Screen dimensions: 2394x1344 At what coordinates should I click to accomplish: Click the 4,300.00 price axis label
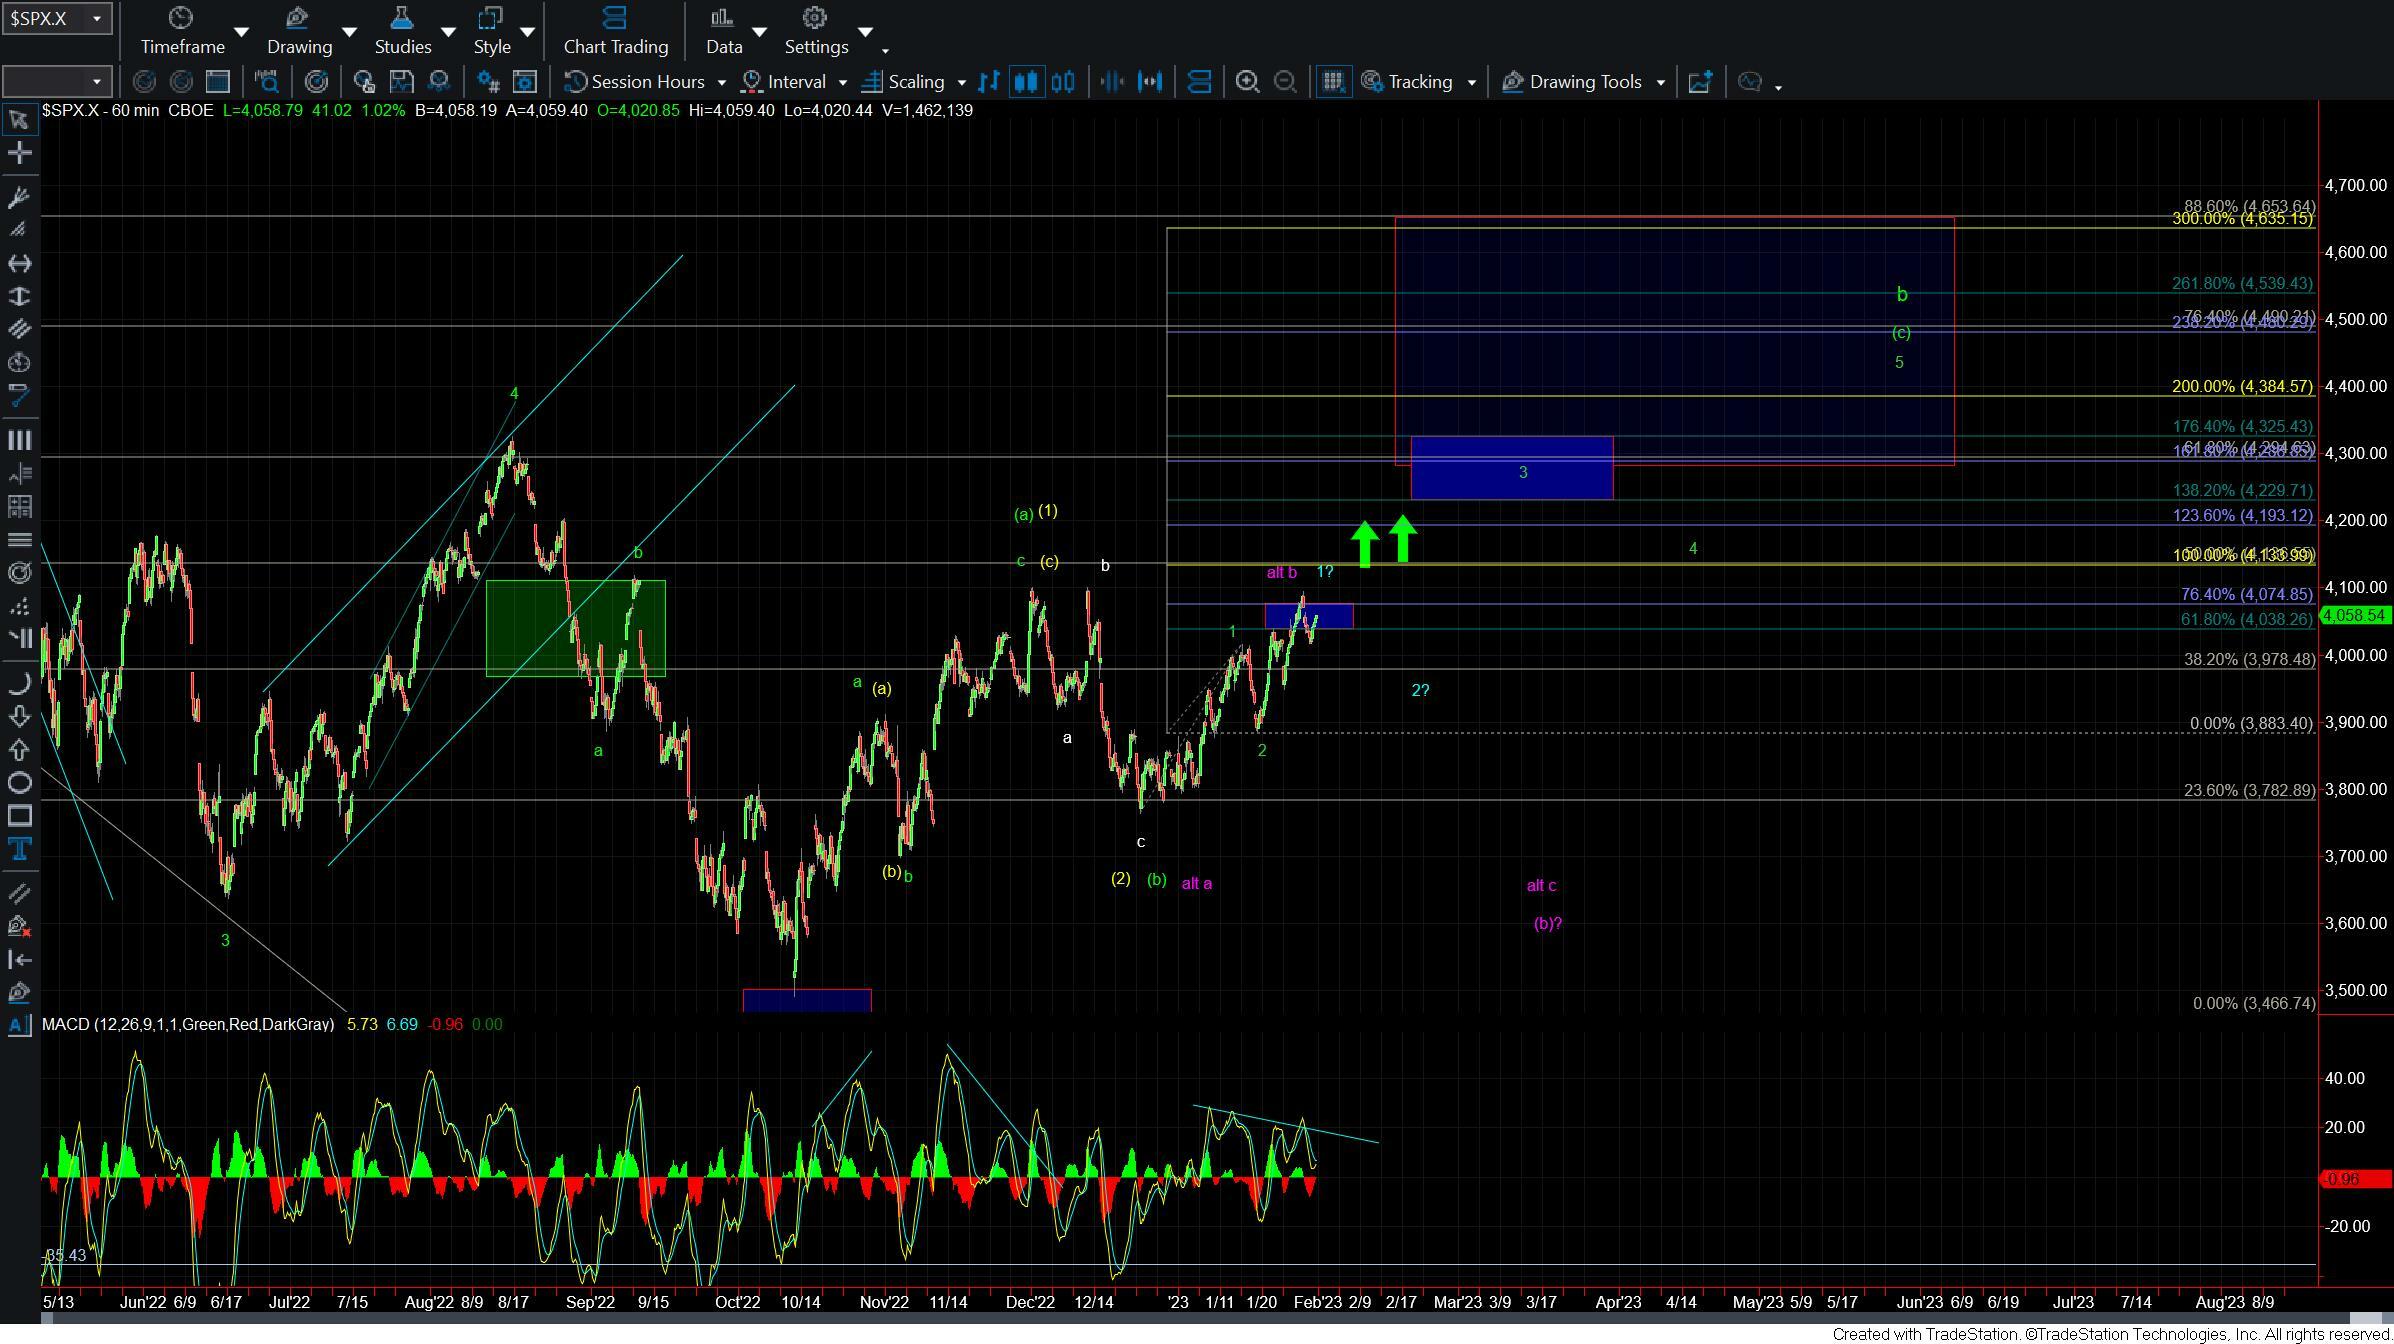pyautogui.click(x=2354, y=453)
